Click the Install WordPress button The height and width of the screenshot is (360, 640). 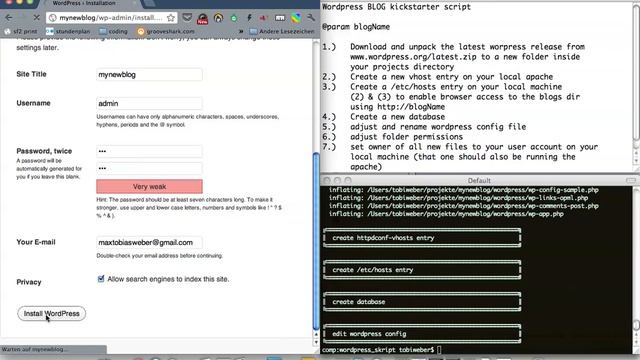click(51, 313)
